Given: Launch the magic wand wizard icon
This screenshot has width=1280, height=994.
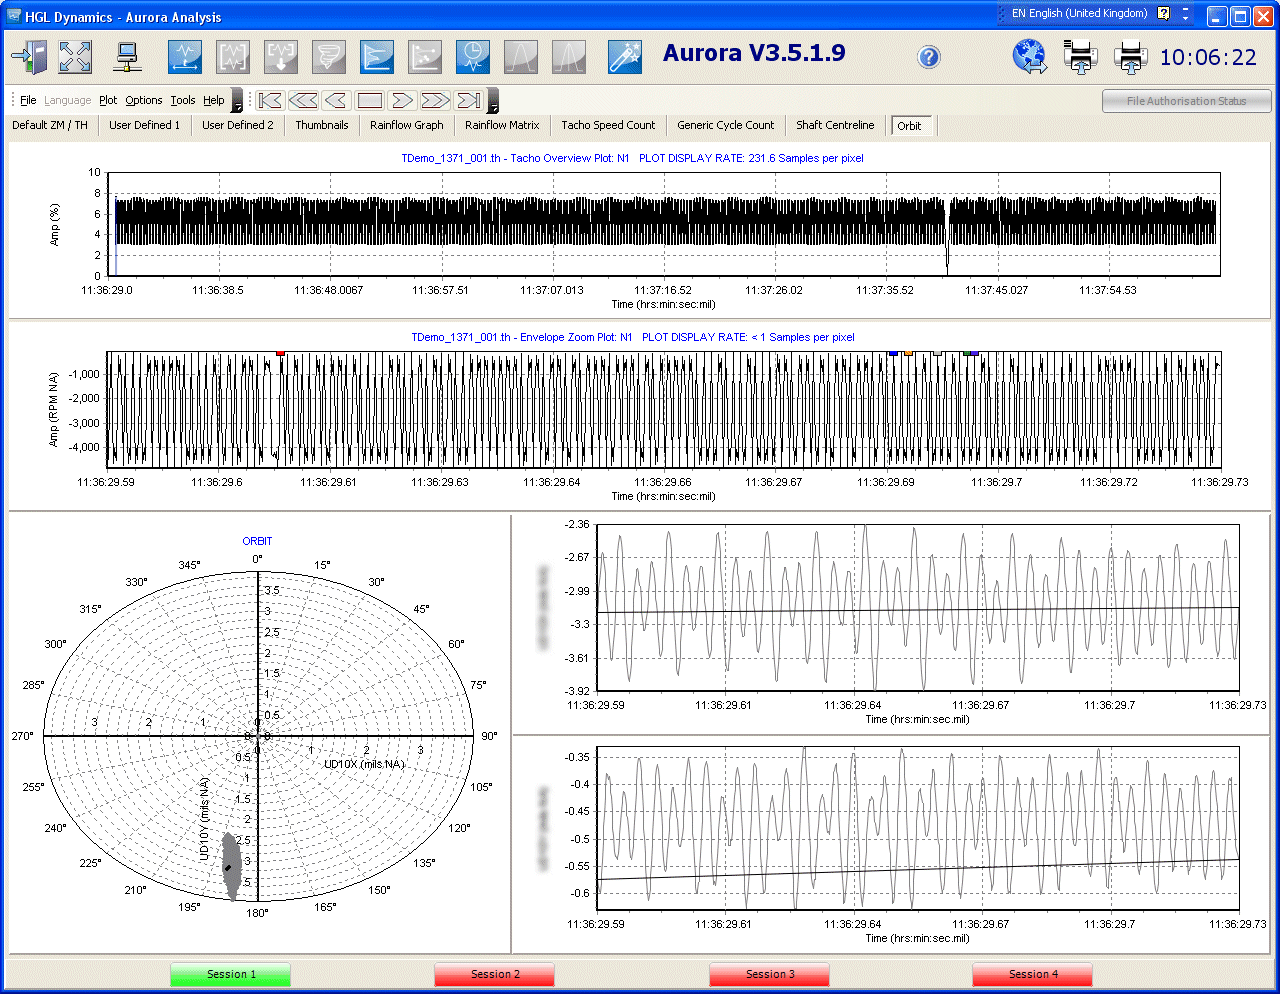Looking at the screenshot, I should click(624, 57).
